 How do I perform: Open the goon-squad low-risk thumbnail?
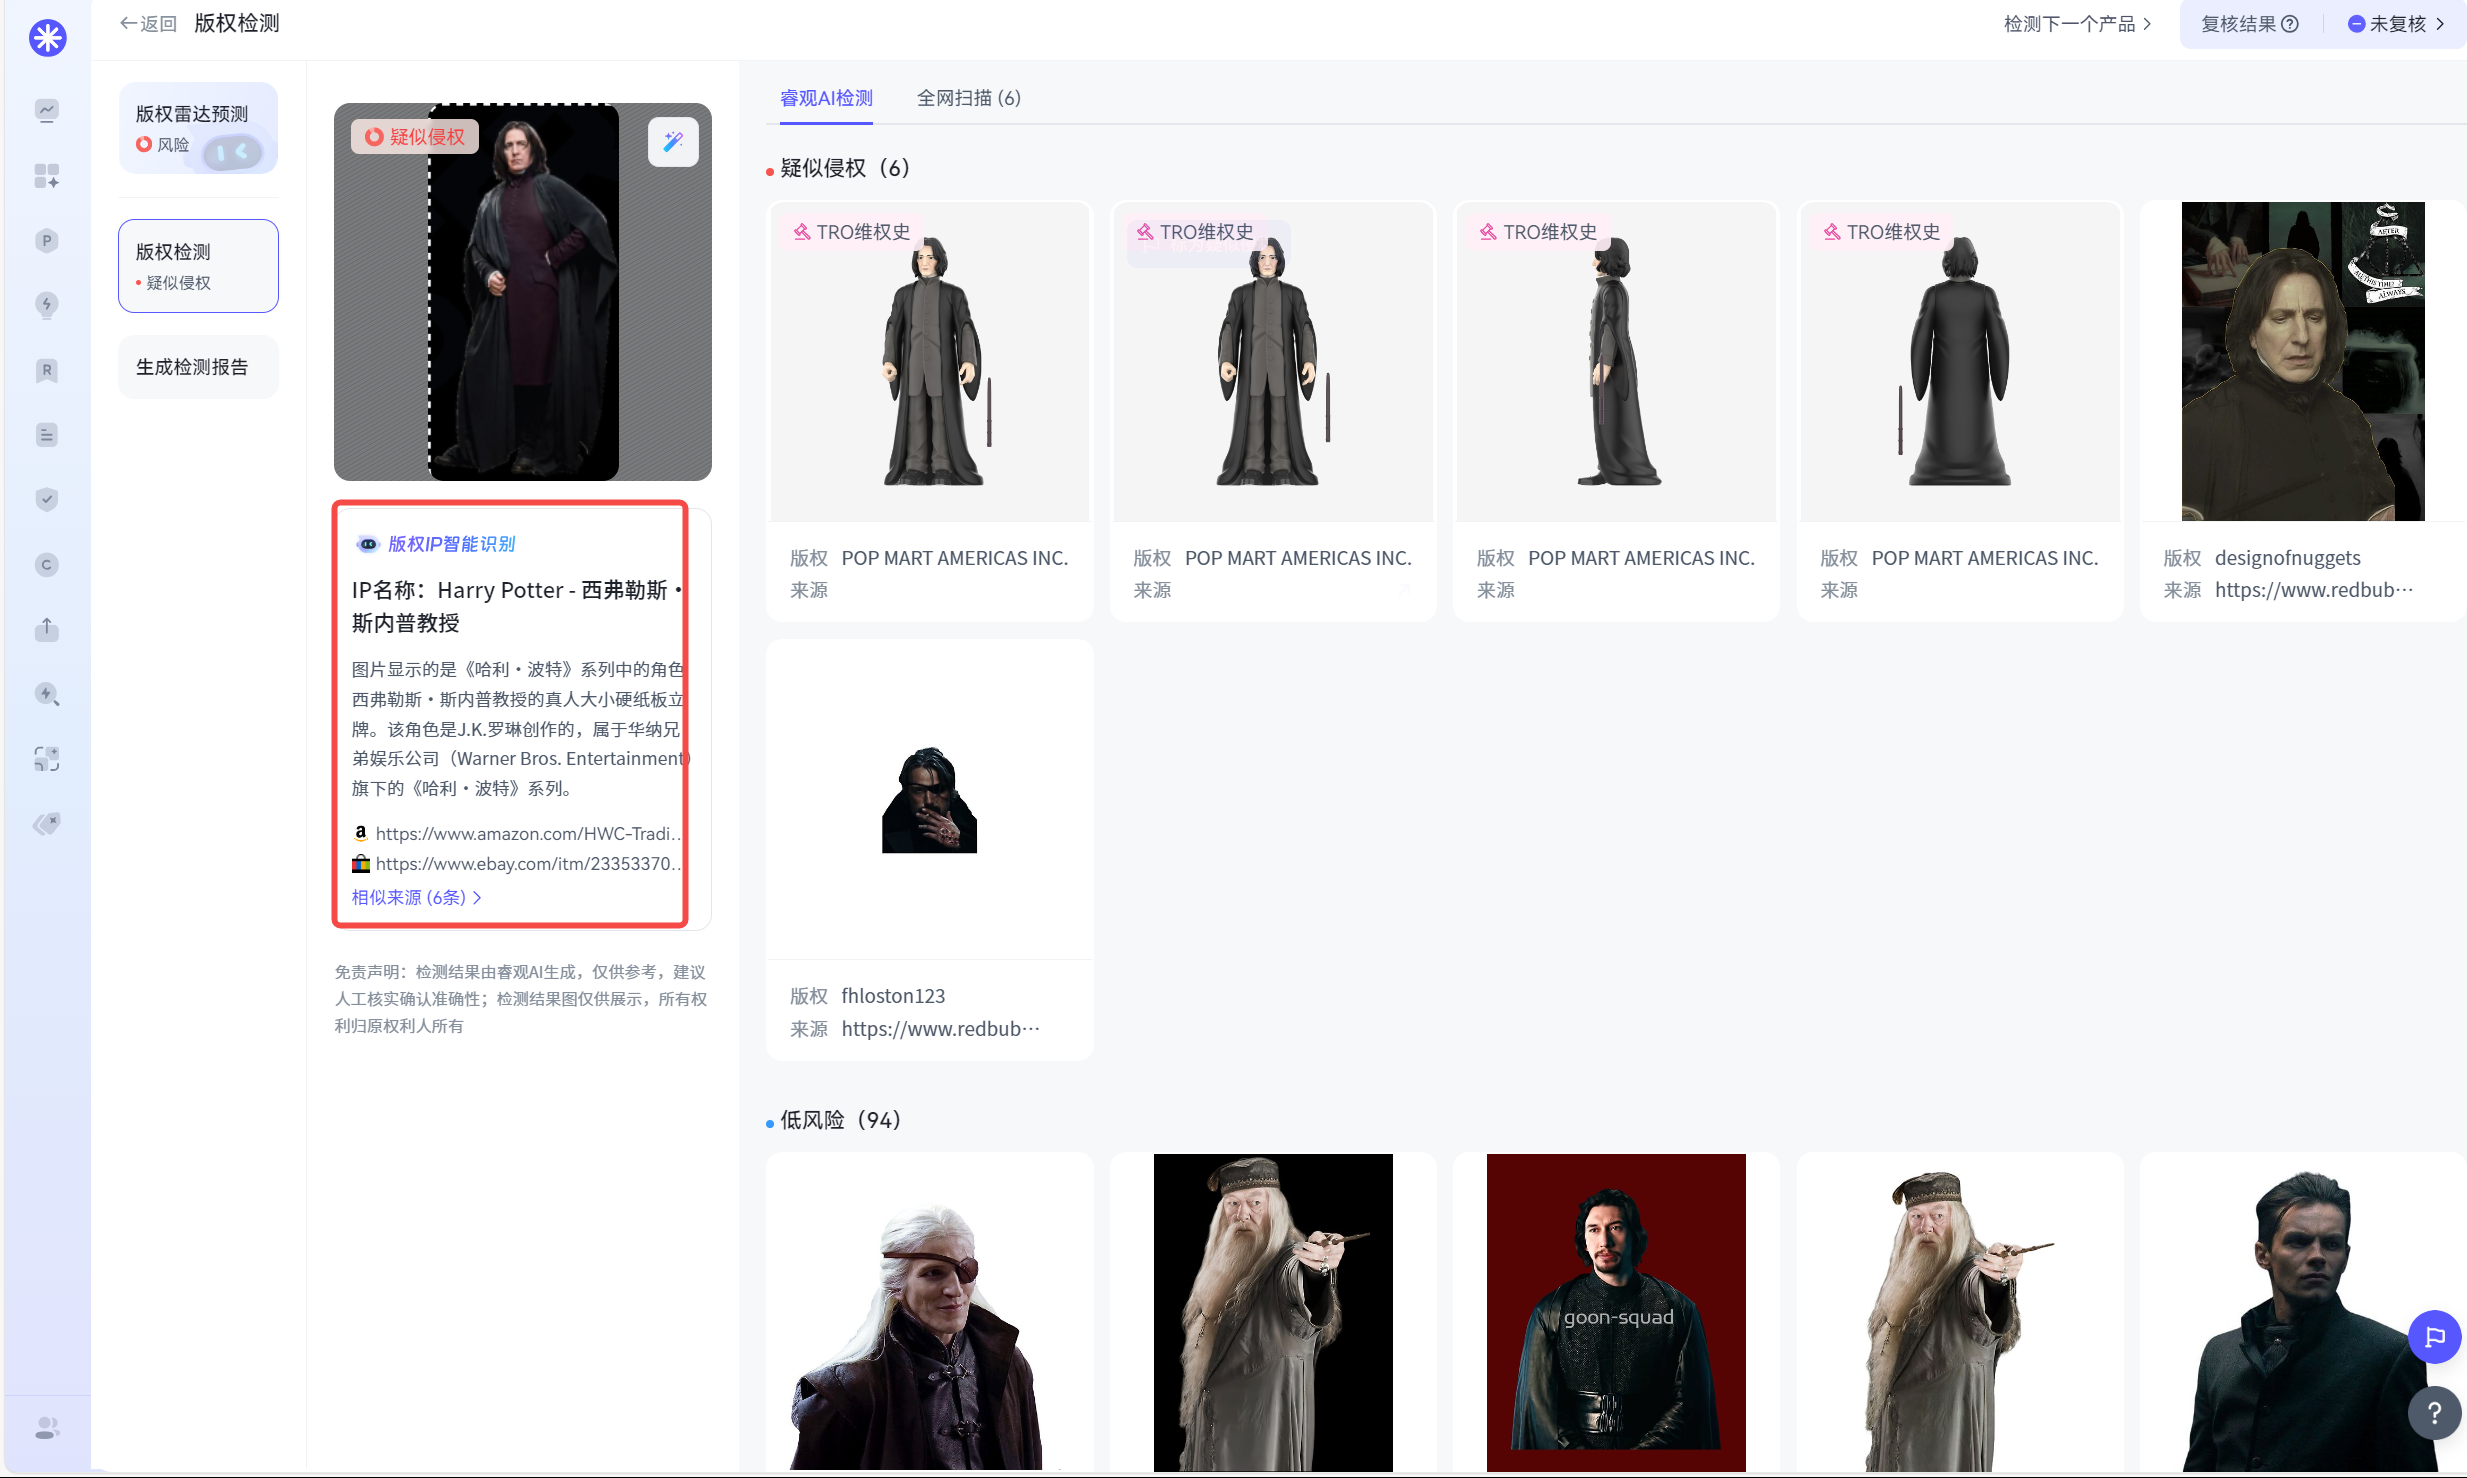(x=1616, y=1312)
